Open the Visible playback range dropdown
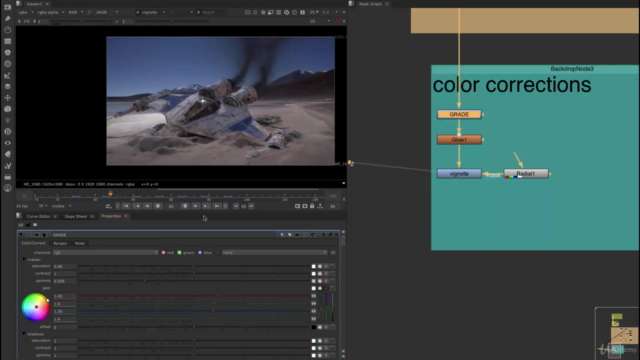 [62, 206]
